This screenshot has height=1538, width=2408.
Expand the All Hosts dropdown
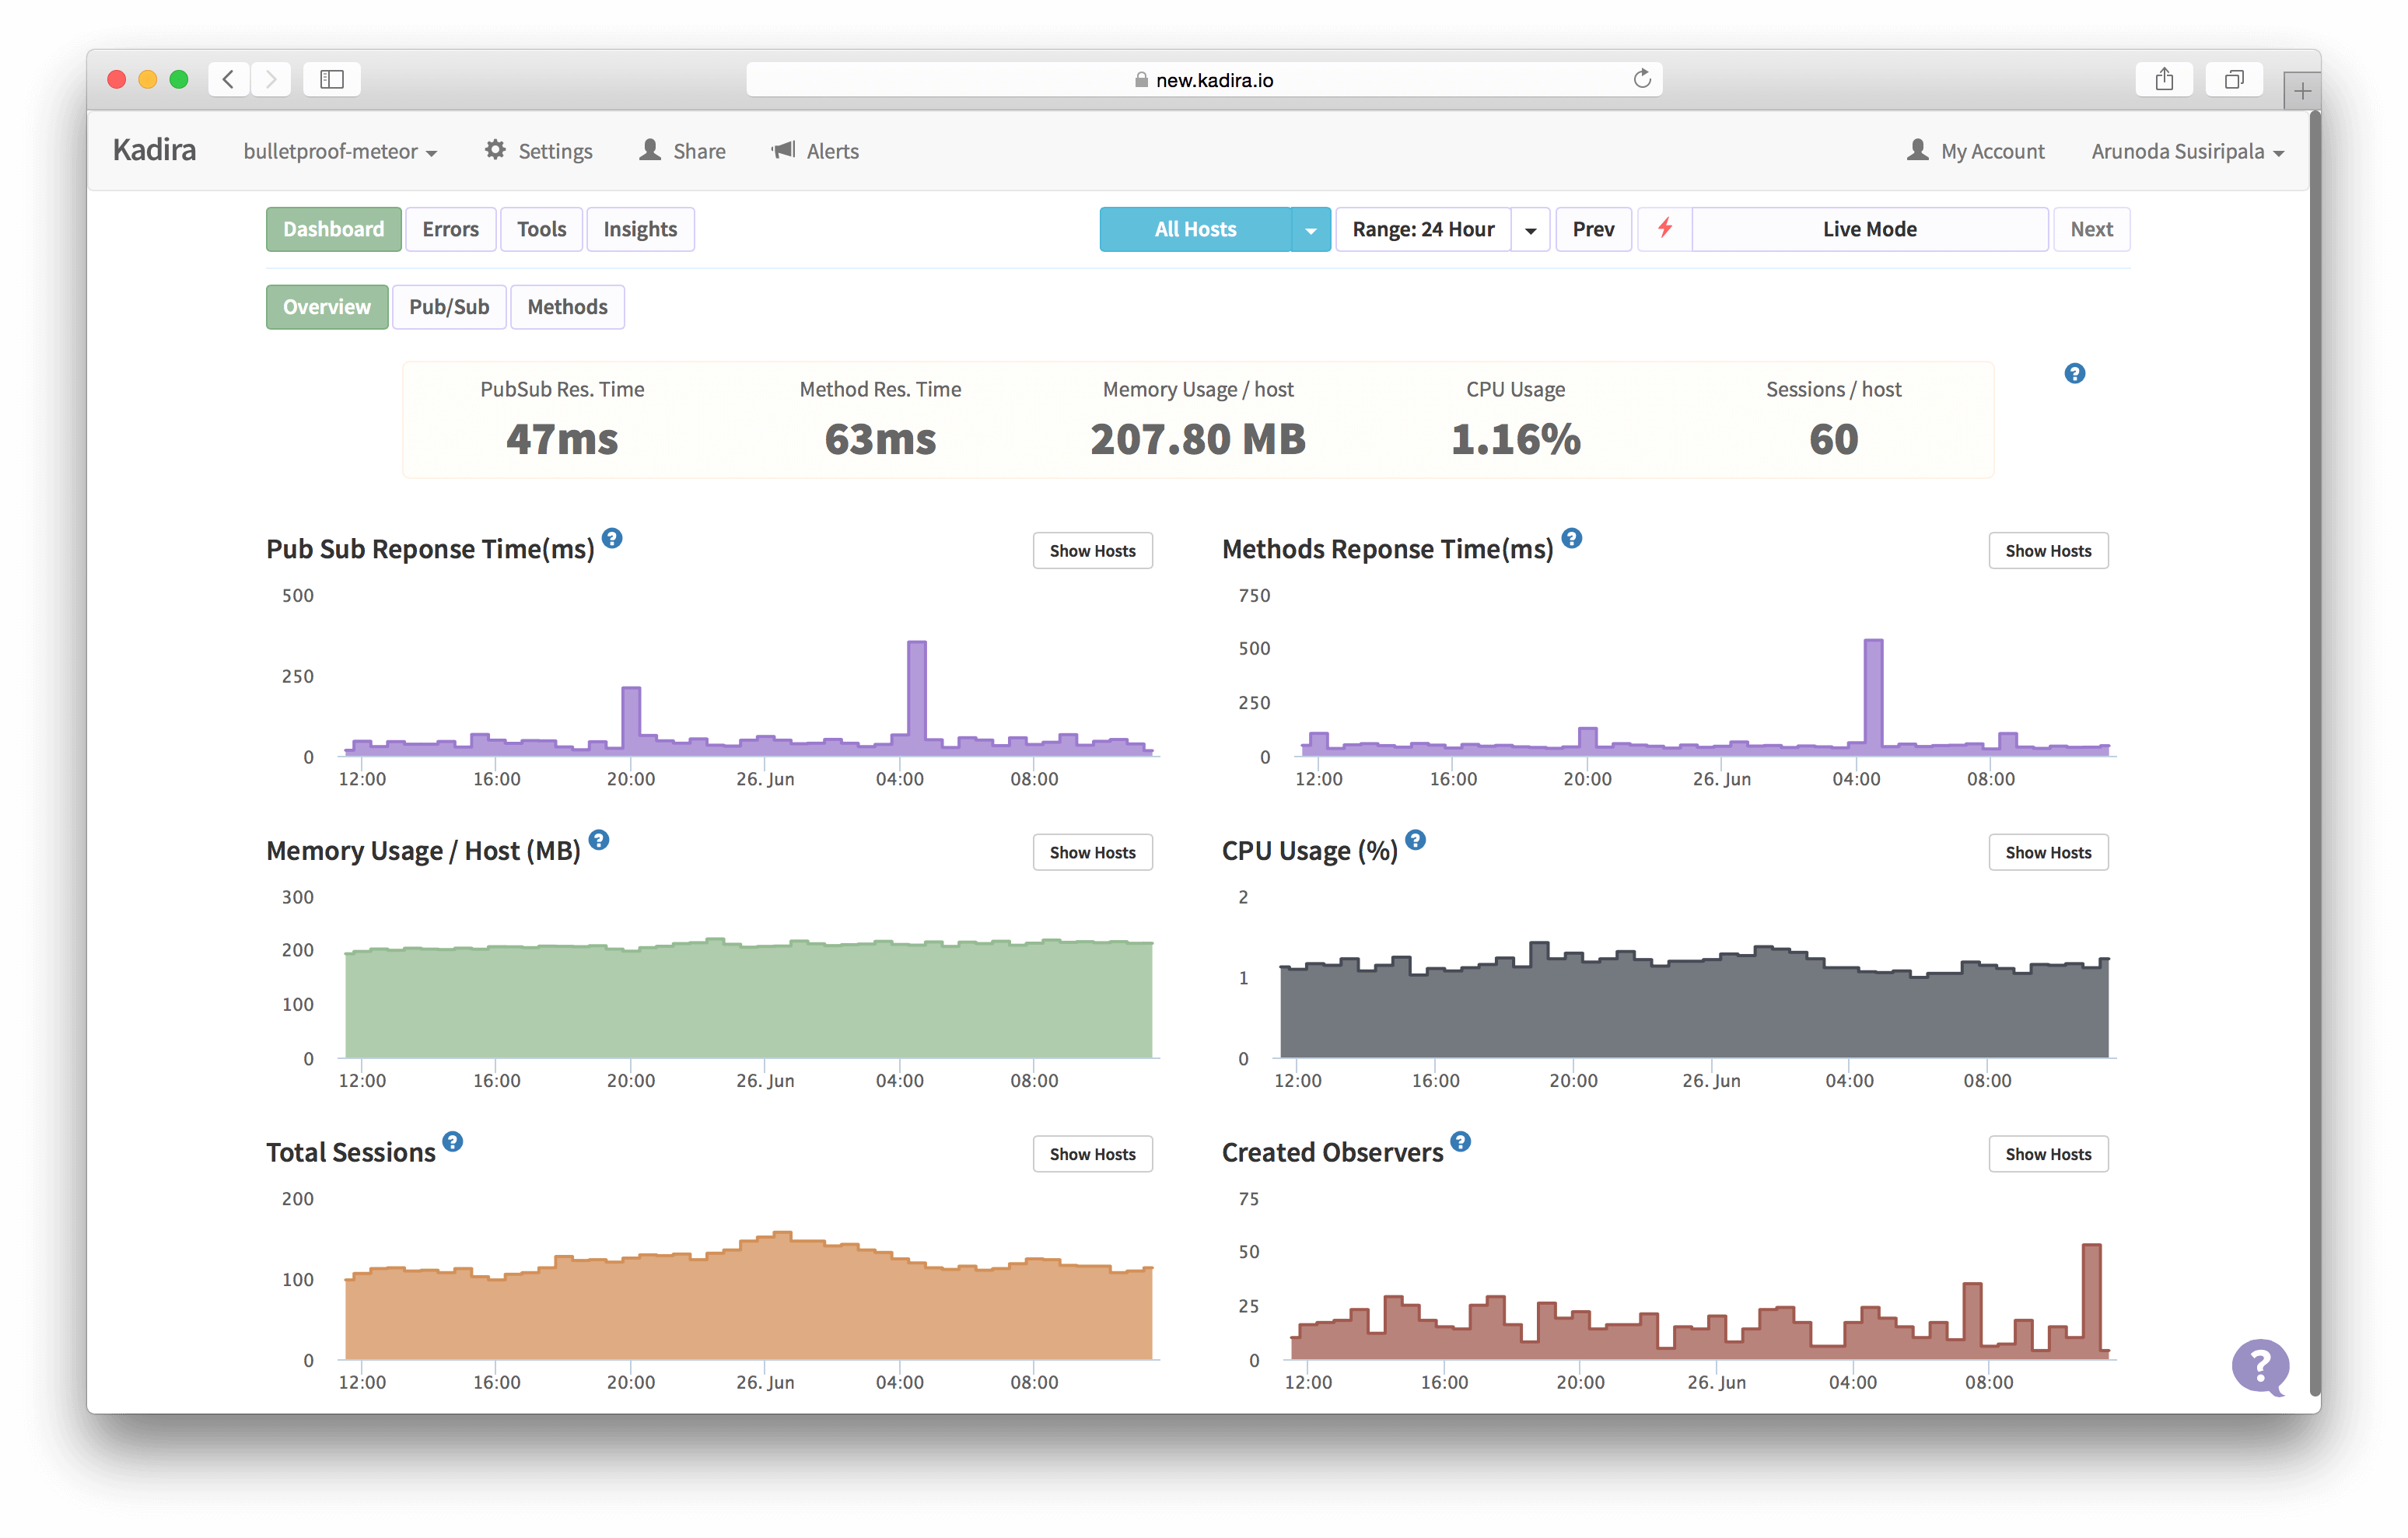pyautogui.click(x=1311, y=229)
